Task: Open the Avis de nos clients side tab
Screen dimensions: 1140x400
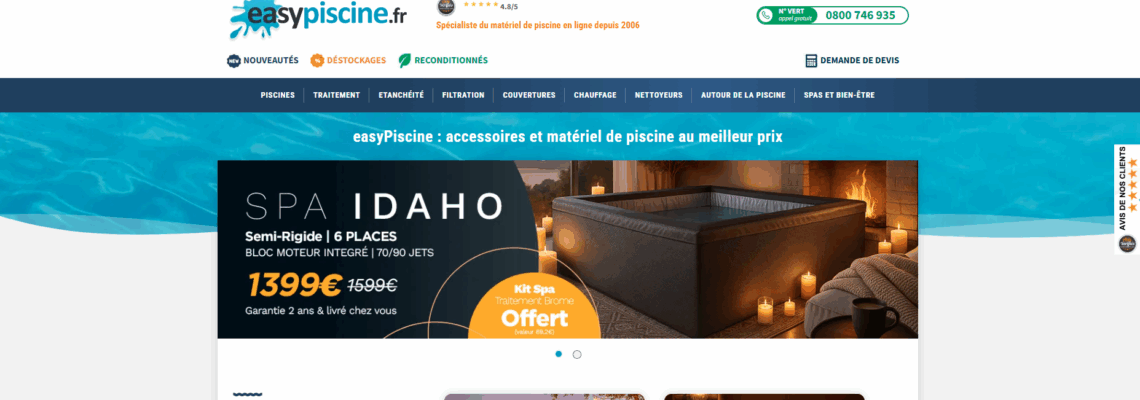Action: 1127,199
